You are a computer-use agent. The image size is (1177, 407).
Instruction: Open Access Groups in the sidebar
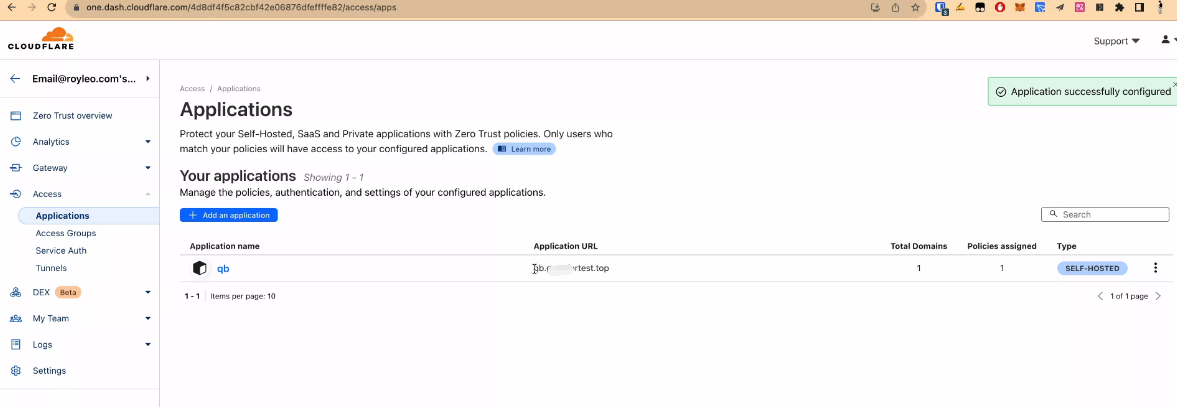66,233
